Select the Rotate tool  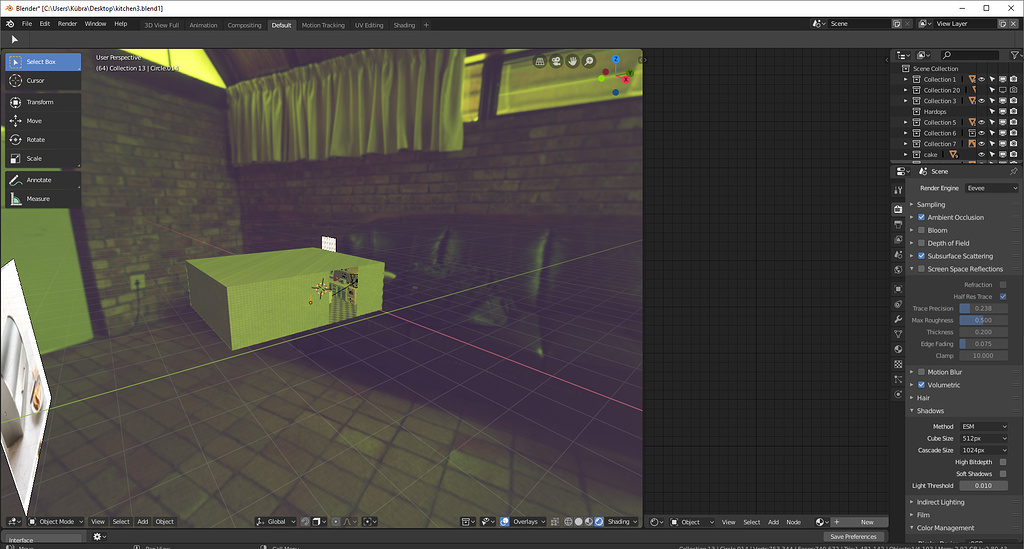coord(43,140)
